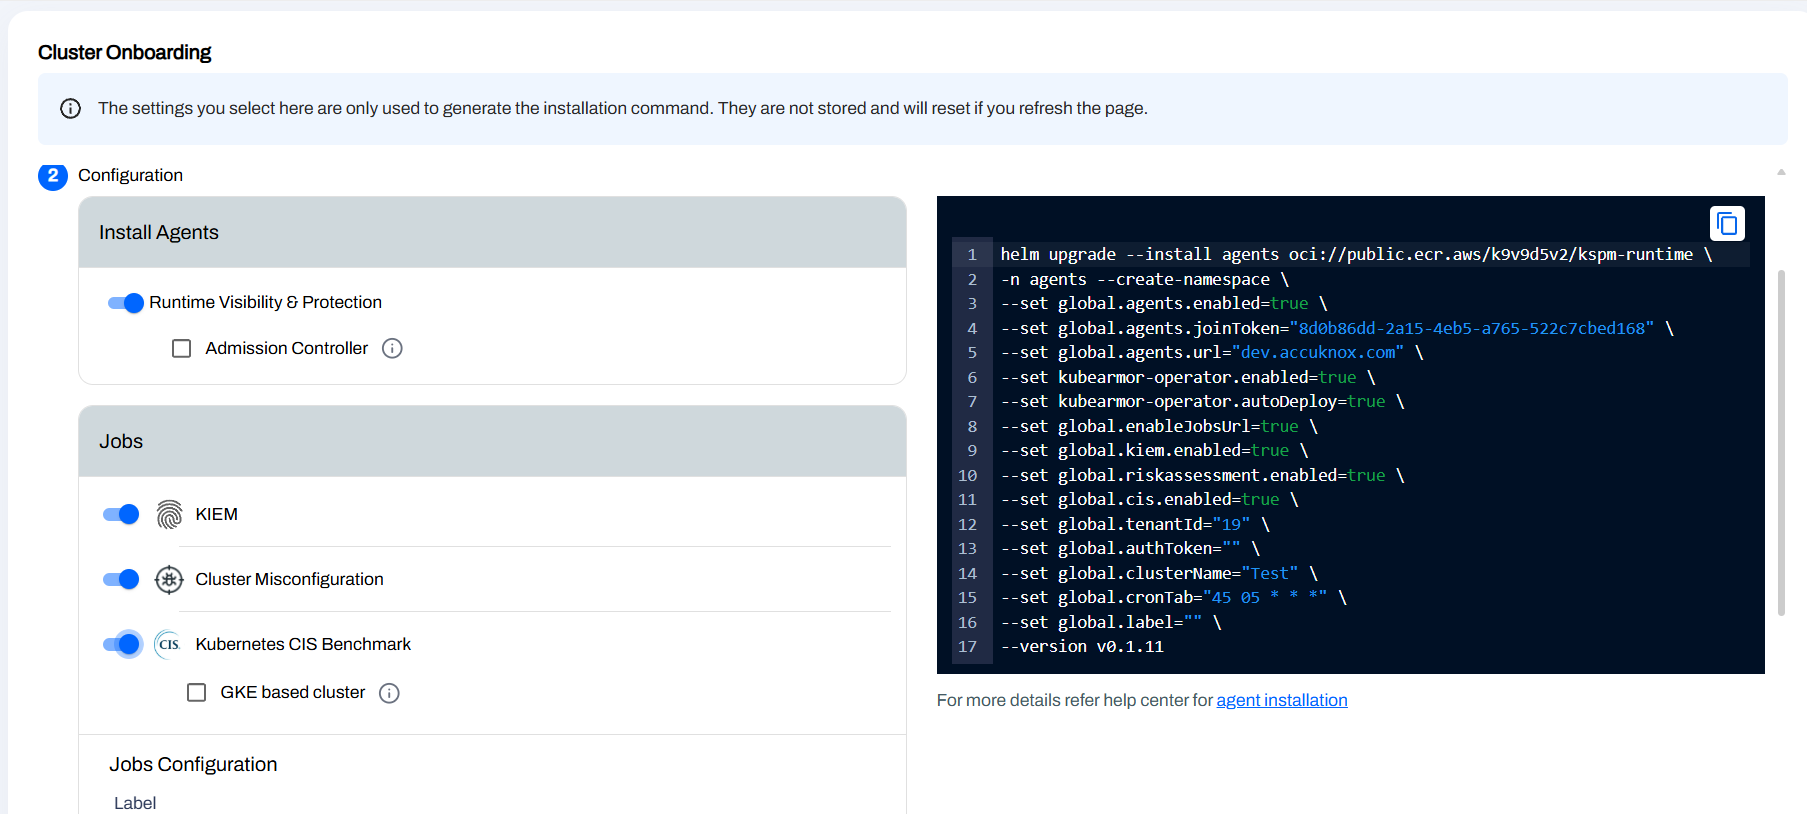
Task: Click the step 2 Configuration badge
Action: pyautogui.click(x=53, y=176)
